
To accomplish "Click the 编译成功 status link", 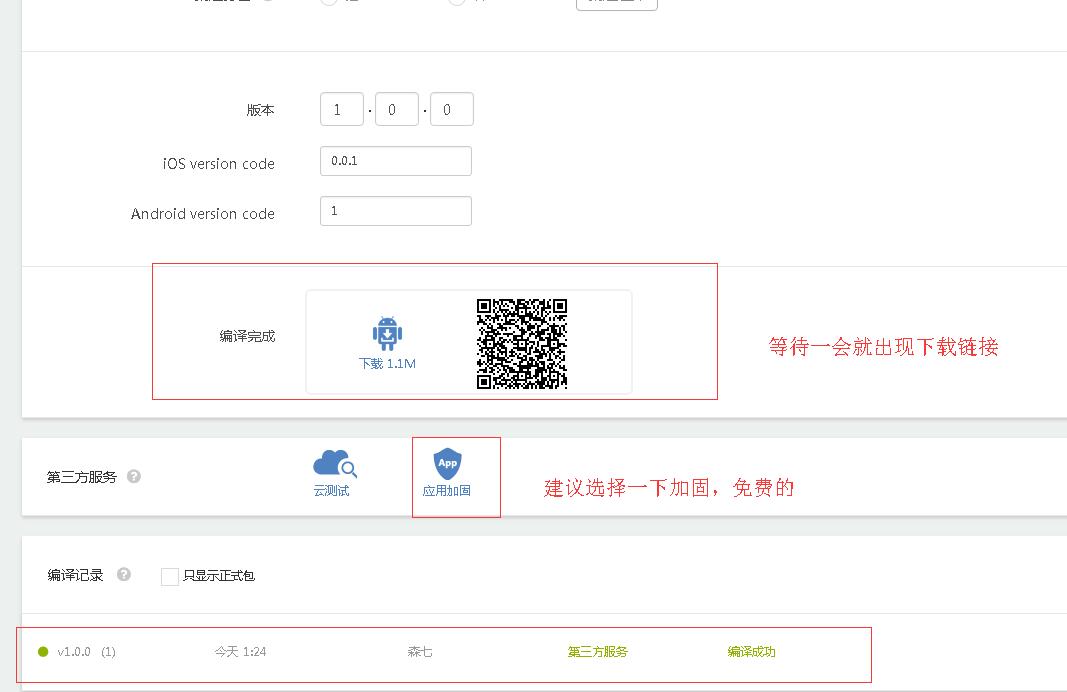I will click(x=751, y=652).
